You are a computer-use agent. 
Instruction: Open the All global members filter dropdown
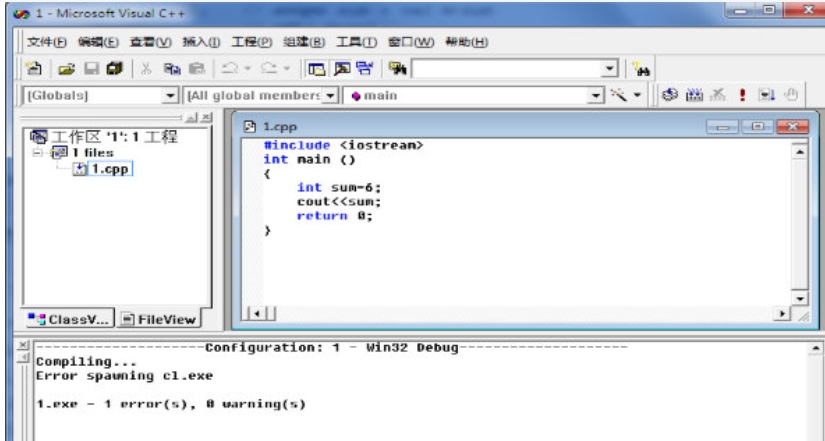point(329,96)
